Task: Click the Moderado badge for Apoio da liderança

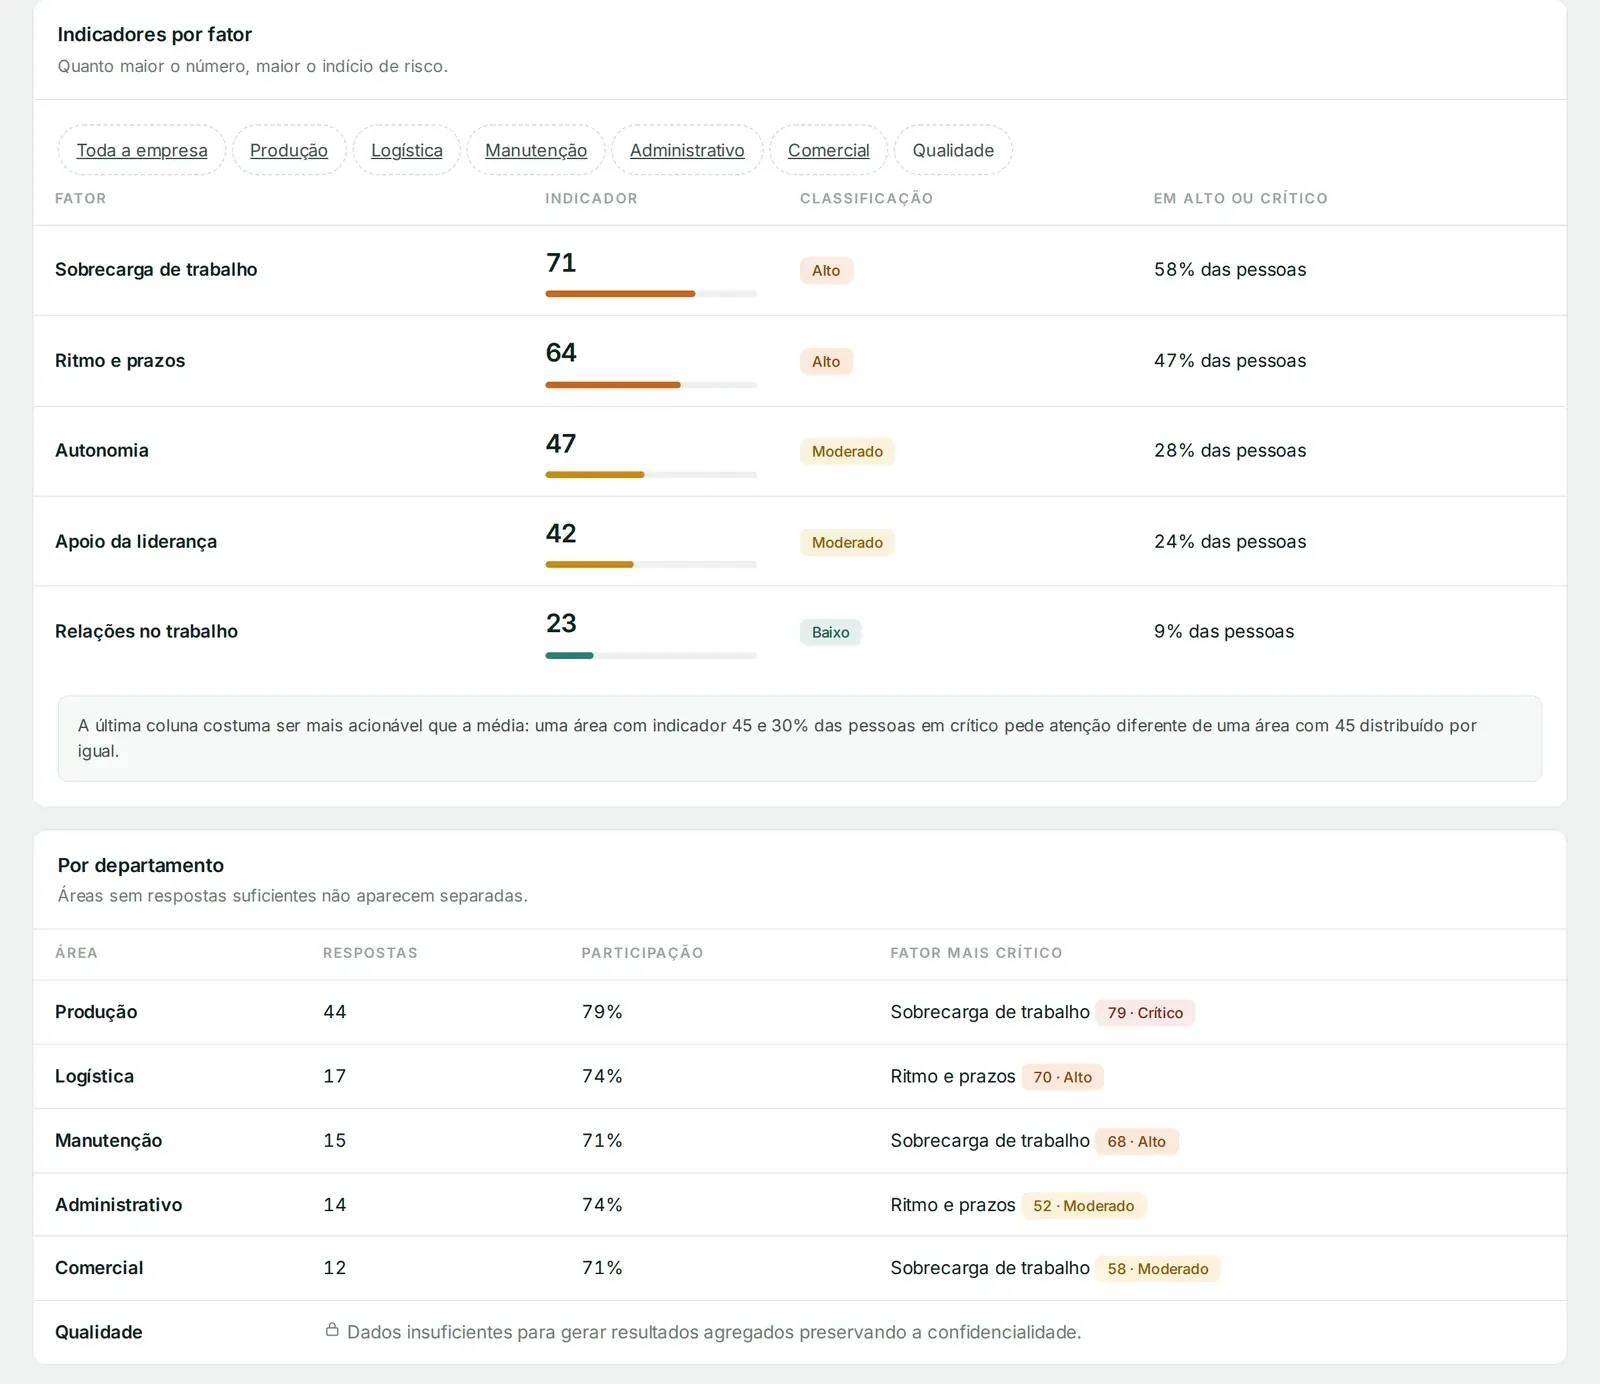Action: point(847,542)
